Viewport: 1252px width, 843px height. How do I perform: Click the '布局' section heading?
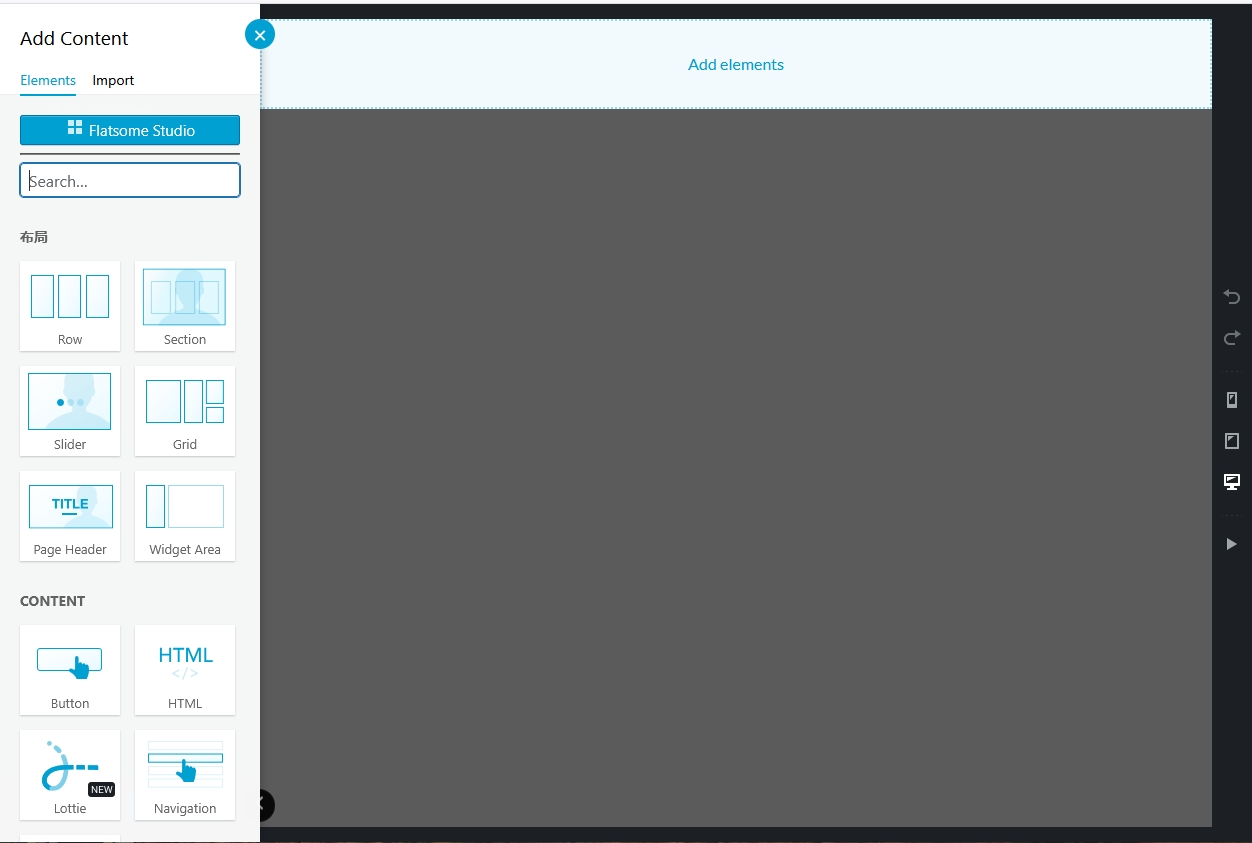34,237
